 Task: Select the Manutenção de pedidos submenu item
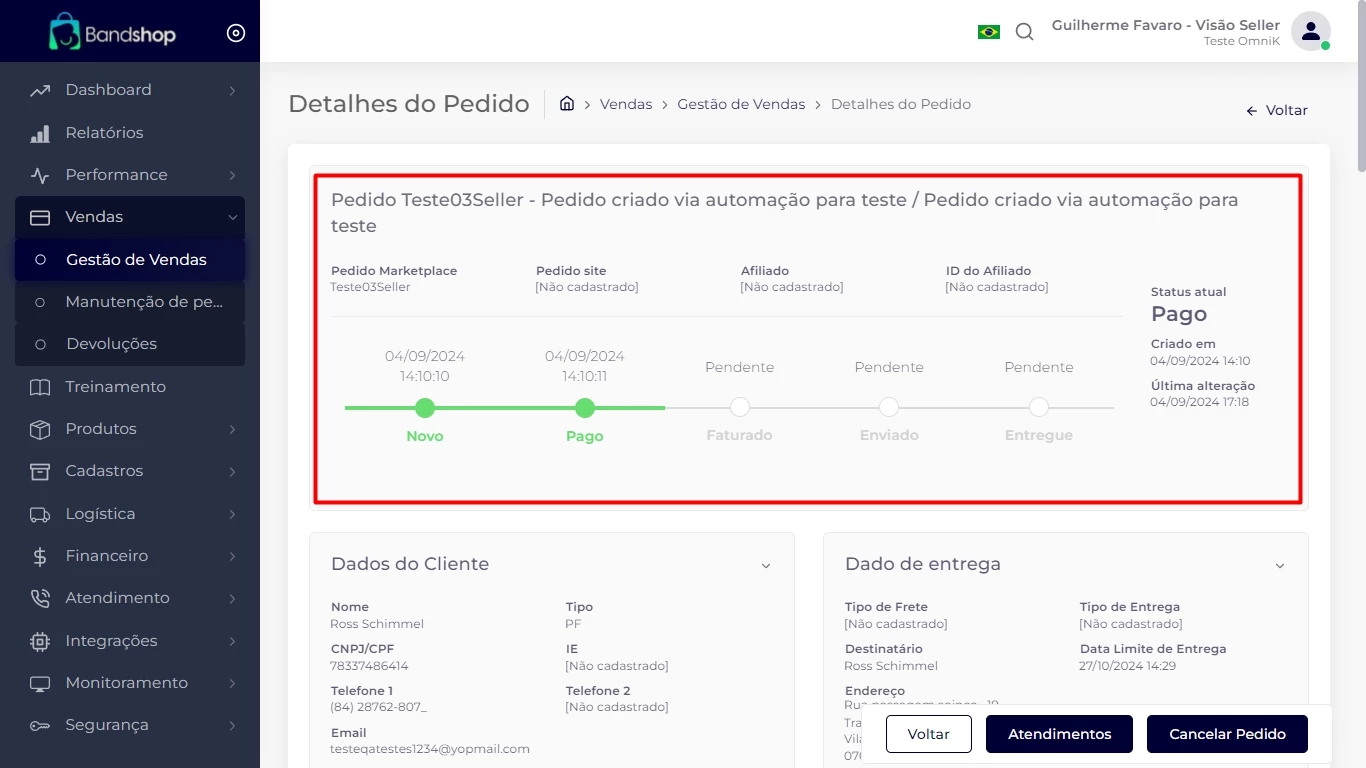point(143,302)
